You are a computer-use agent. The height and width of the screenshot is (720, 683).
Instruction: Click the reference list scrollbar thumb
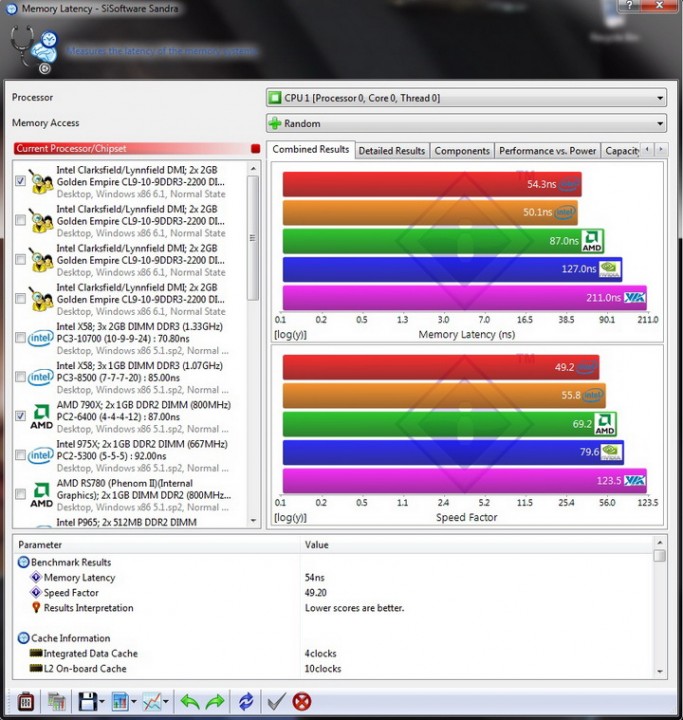pos(253,238)
